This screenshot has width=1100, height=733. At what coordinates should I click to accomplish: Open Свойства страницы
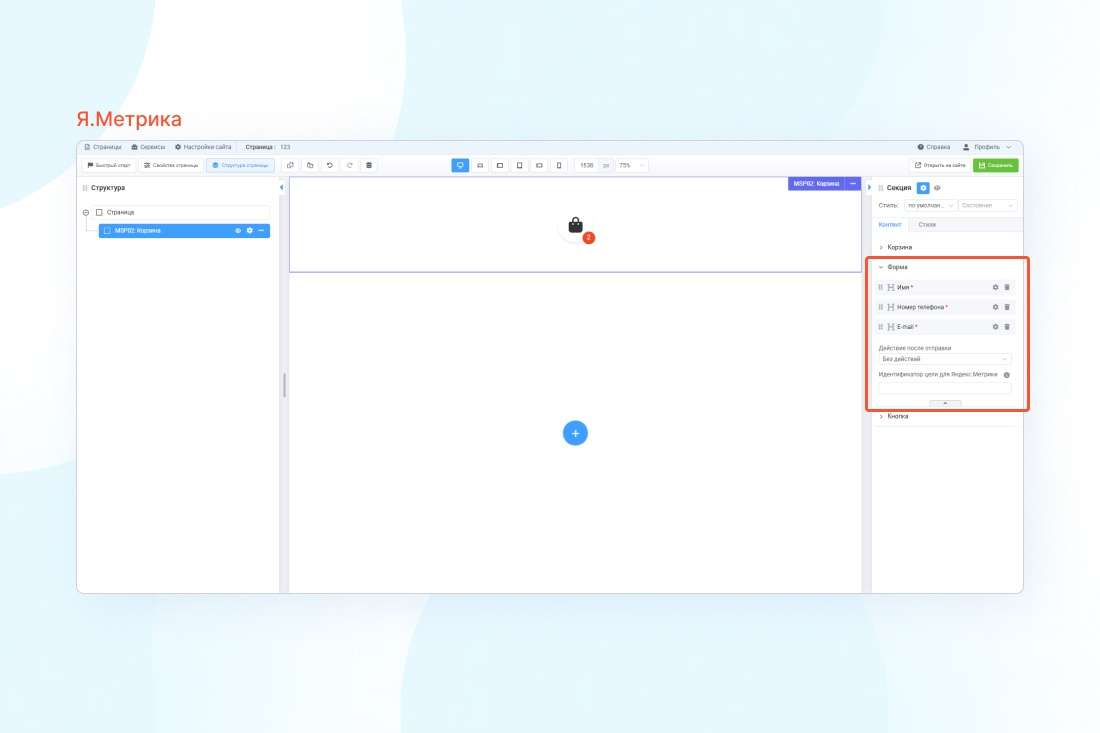[171, 166]
